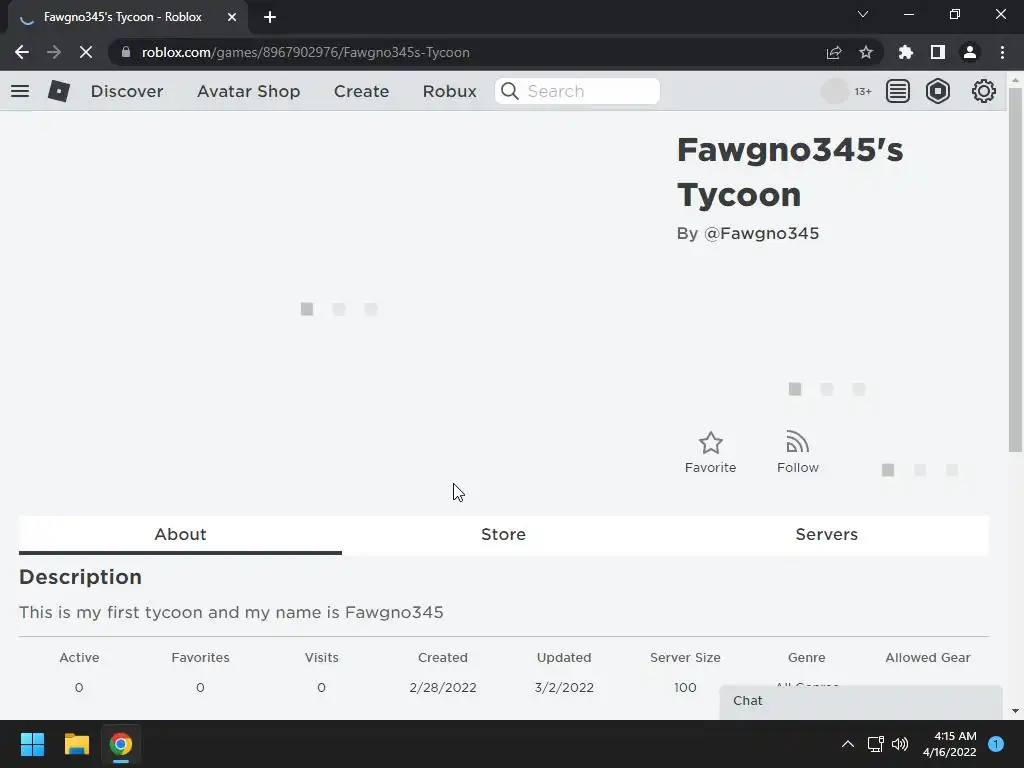The image size is (1024, 768).
Task: Switch to the About tab
Action: 180,534
